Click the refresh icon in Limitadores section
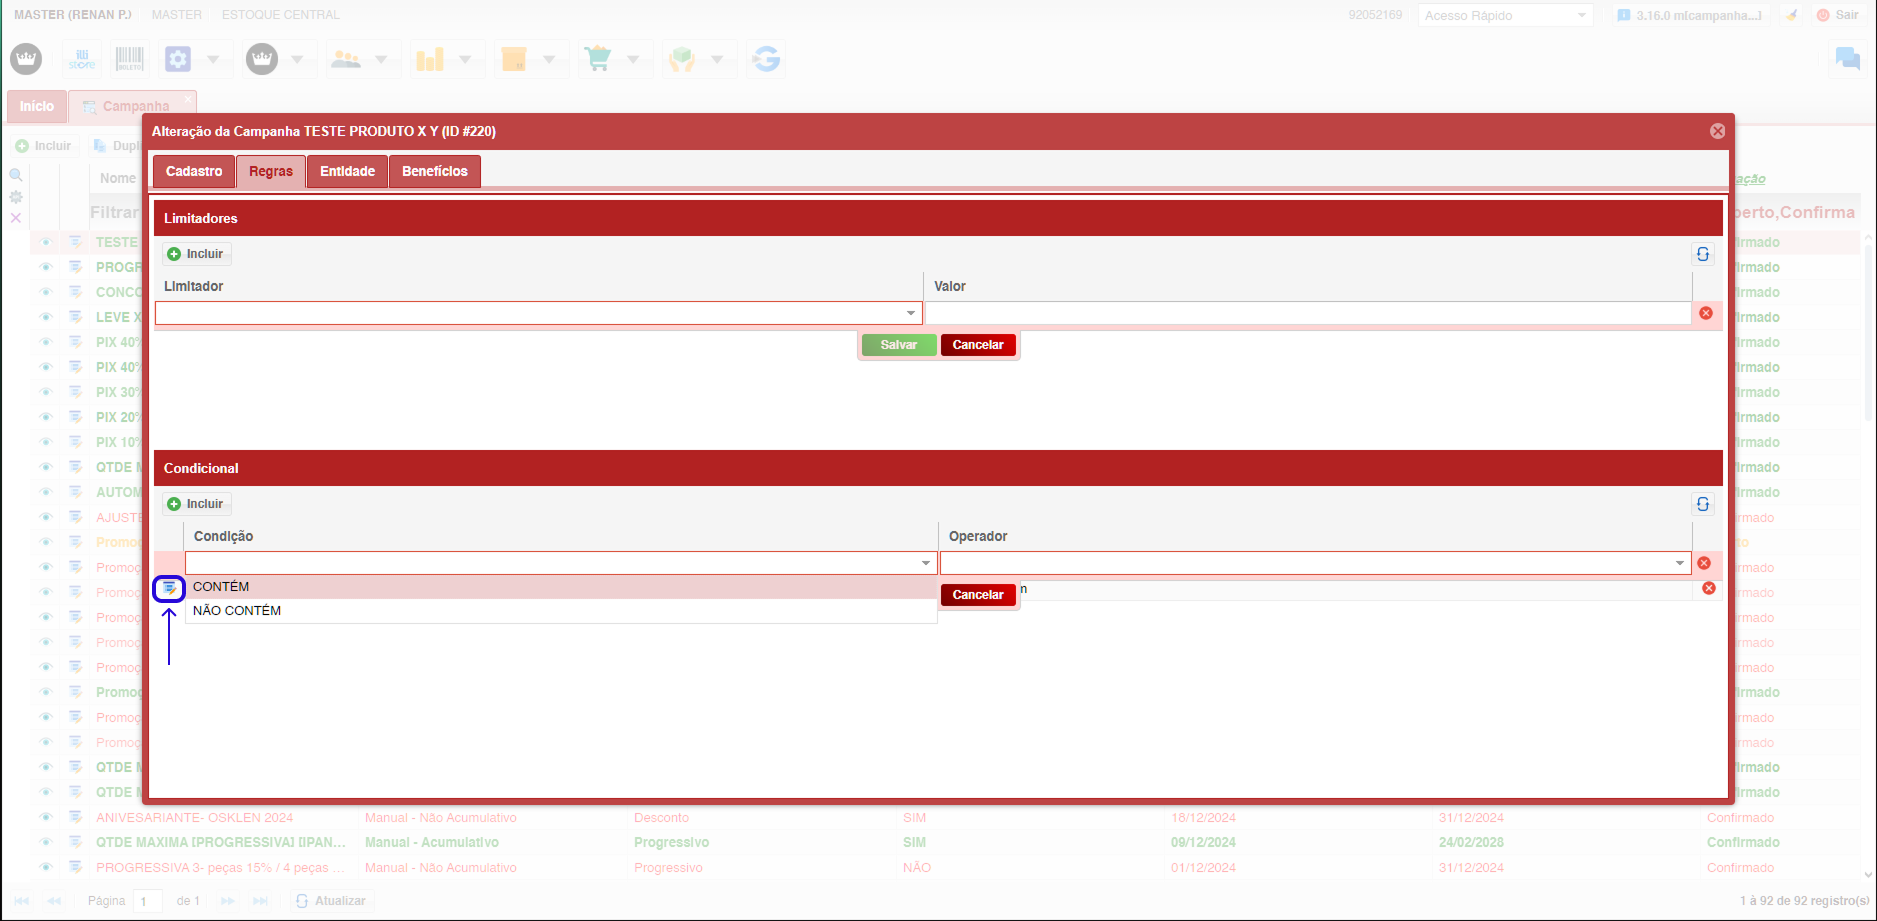The image size is (1877, 921). [1702, 254]
